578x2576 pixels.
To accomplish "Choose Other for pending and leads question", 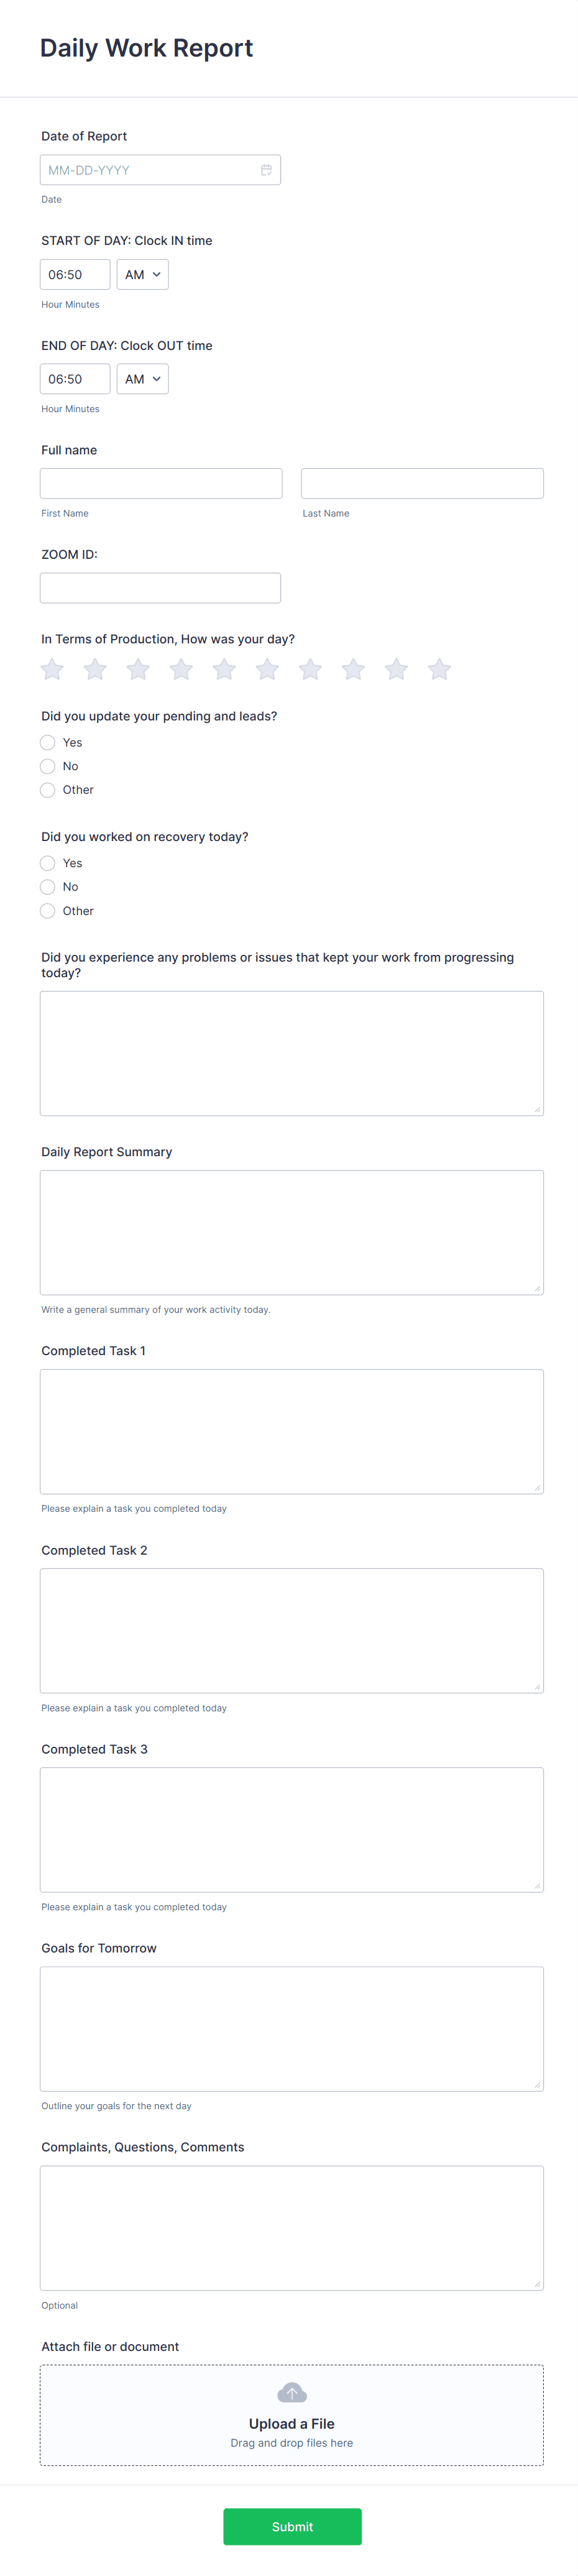I will point(47,789).
